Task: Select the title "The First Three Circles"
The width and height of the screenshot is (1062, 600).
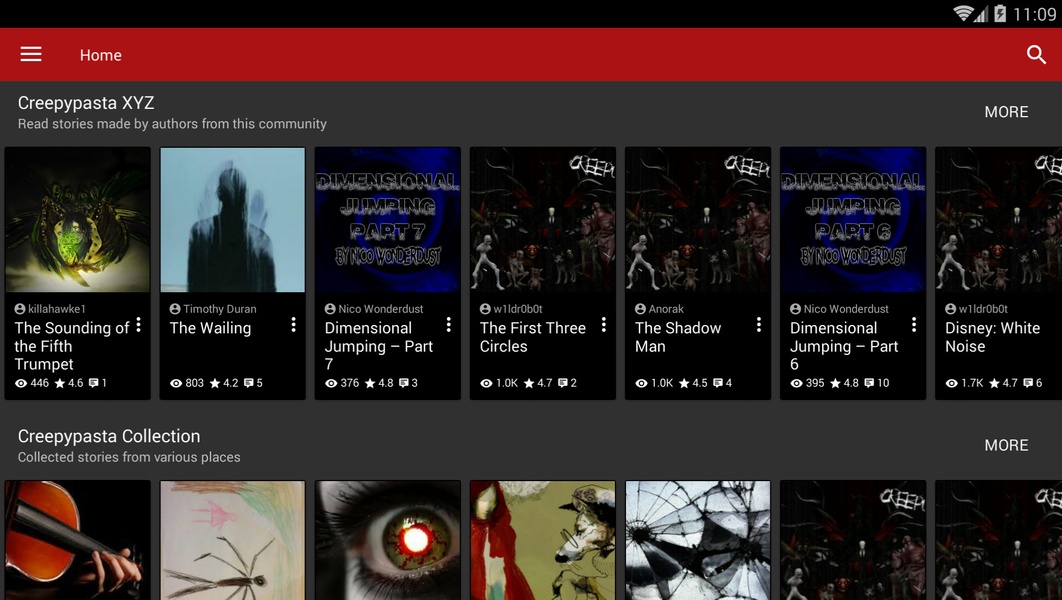Action: [x=532, y=337]
